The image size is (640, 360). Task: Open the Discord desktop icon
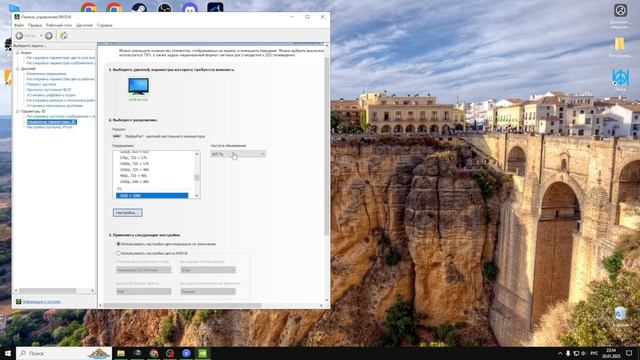(x=190, y=7)
